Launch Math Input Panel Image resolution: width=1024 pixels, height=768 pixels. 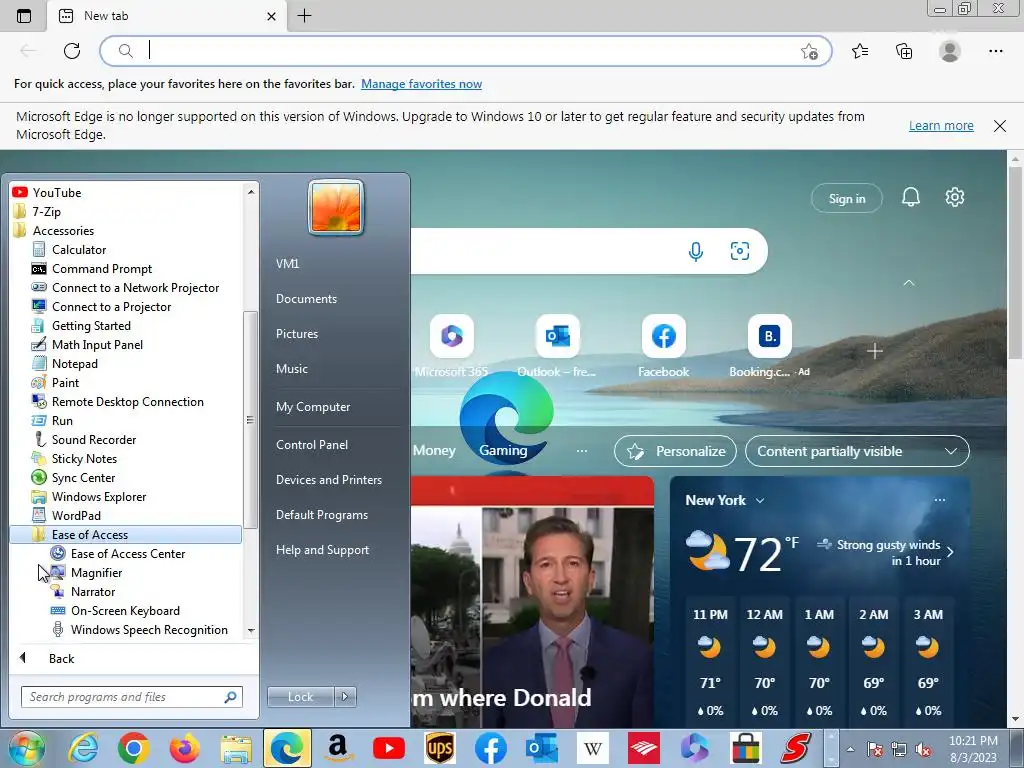(97, 344)
